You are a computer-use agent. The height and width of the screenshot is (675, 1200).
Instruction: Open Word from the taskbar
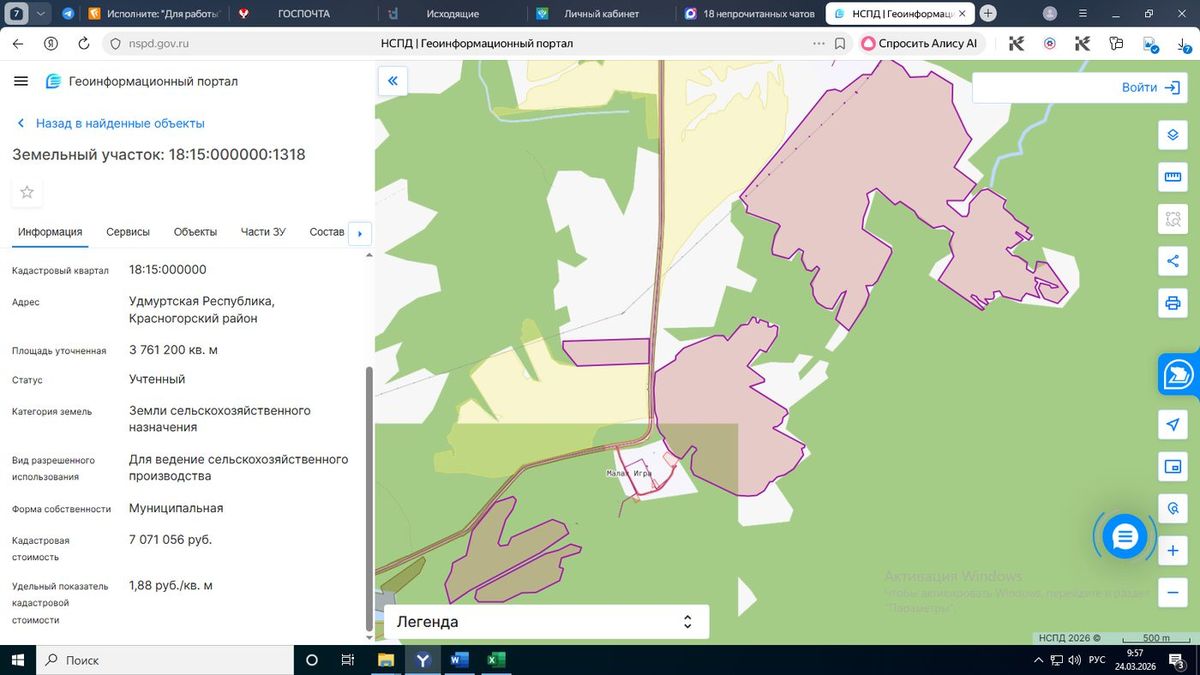click(460, 660)
